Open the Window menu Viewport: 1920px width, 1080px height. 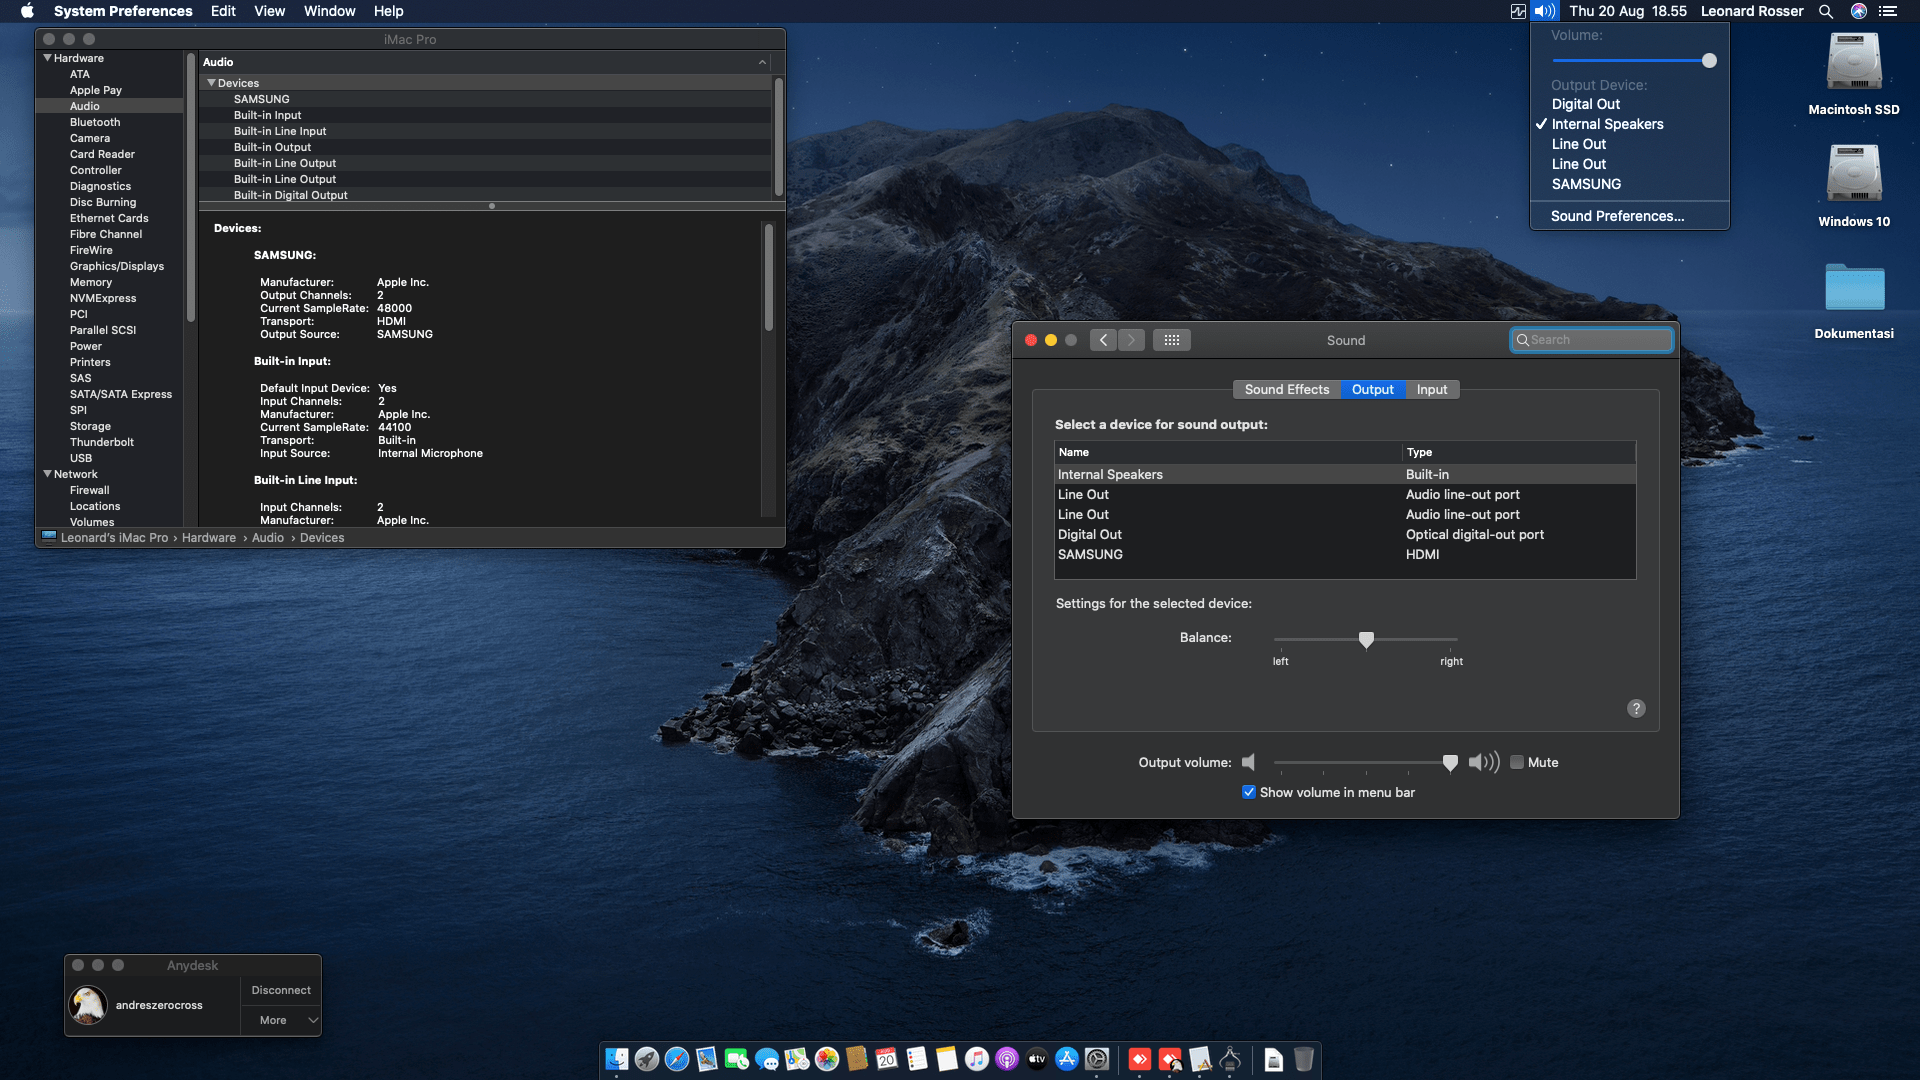pyautogui.click(x=329, y=11)
